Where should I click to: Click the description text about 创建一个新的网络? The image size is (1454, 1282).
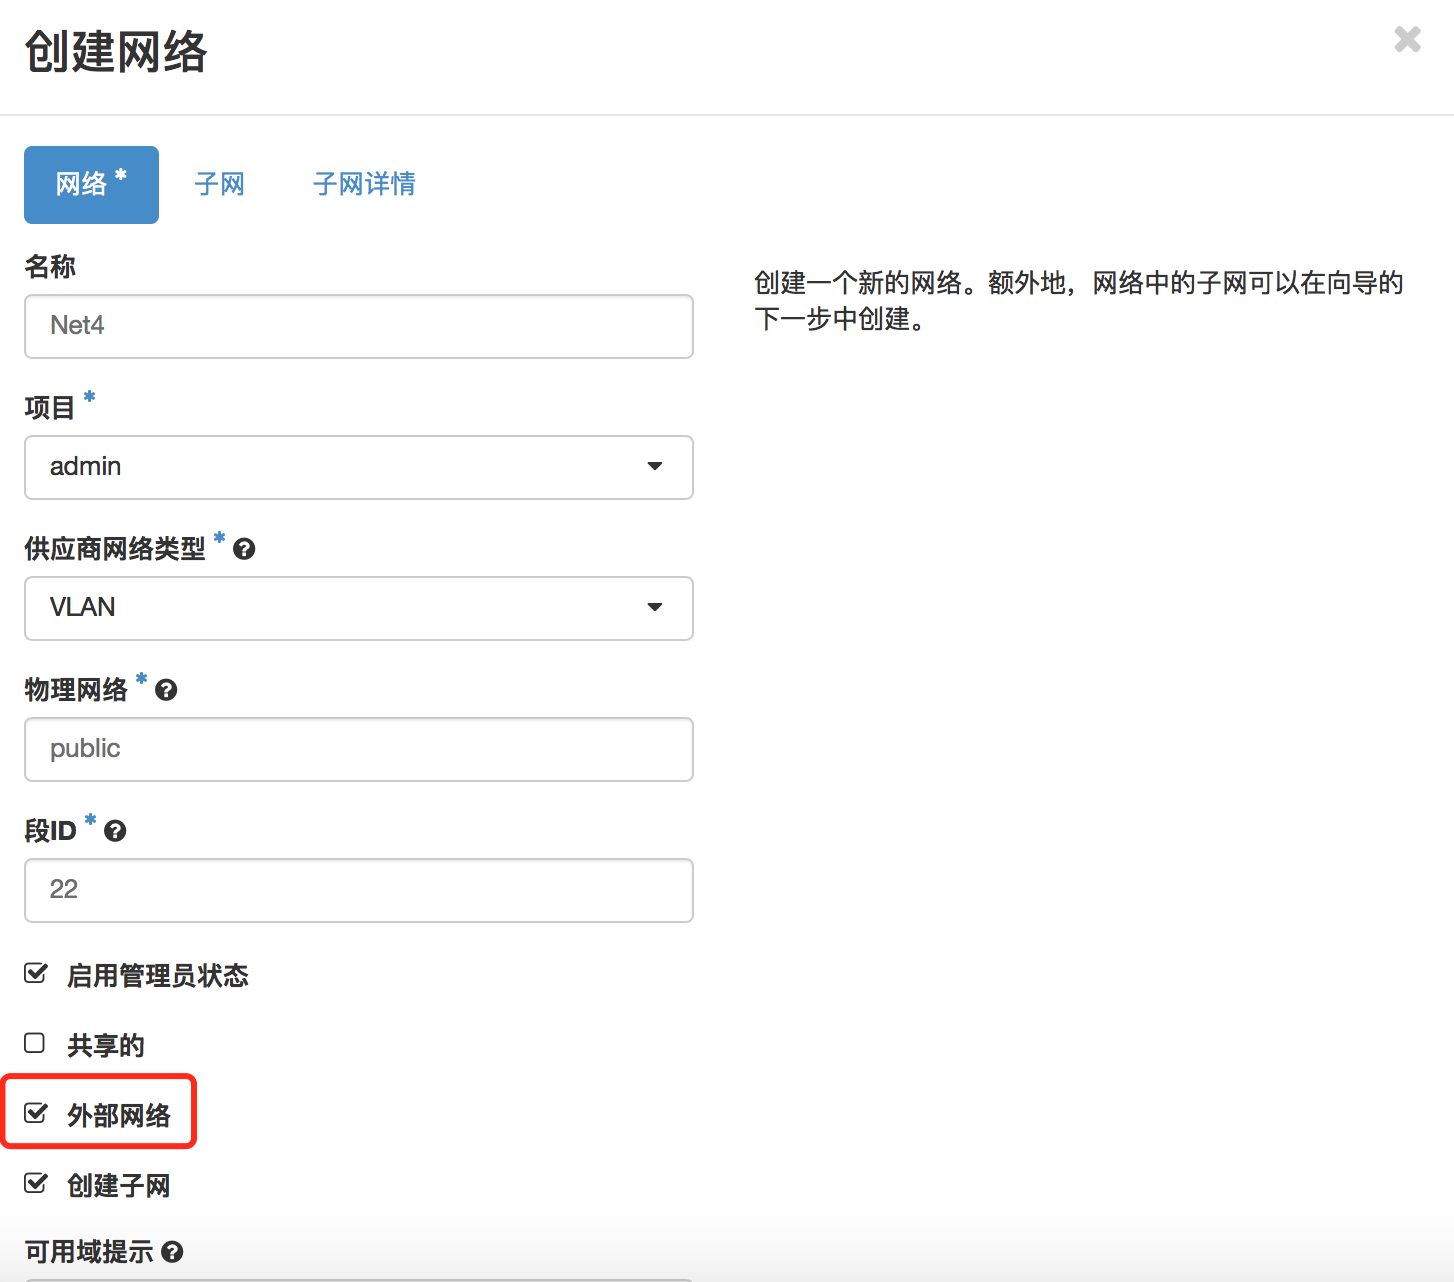[x=1079, y=301]
